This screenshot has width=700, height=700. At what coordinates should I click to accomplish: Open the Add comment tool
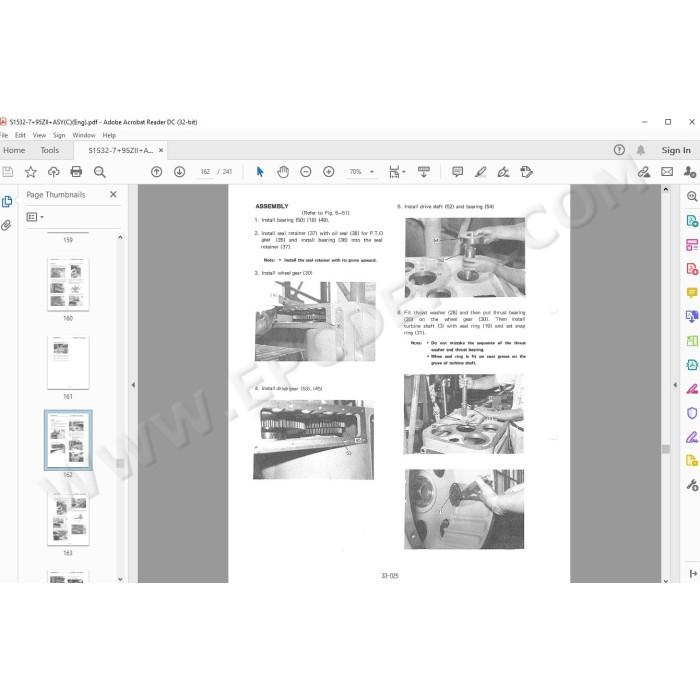(x=457, y=172)
